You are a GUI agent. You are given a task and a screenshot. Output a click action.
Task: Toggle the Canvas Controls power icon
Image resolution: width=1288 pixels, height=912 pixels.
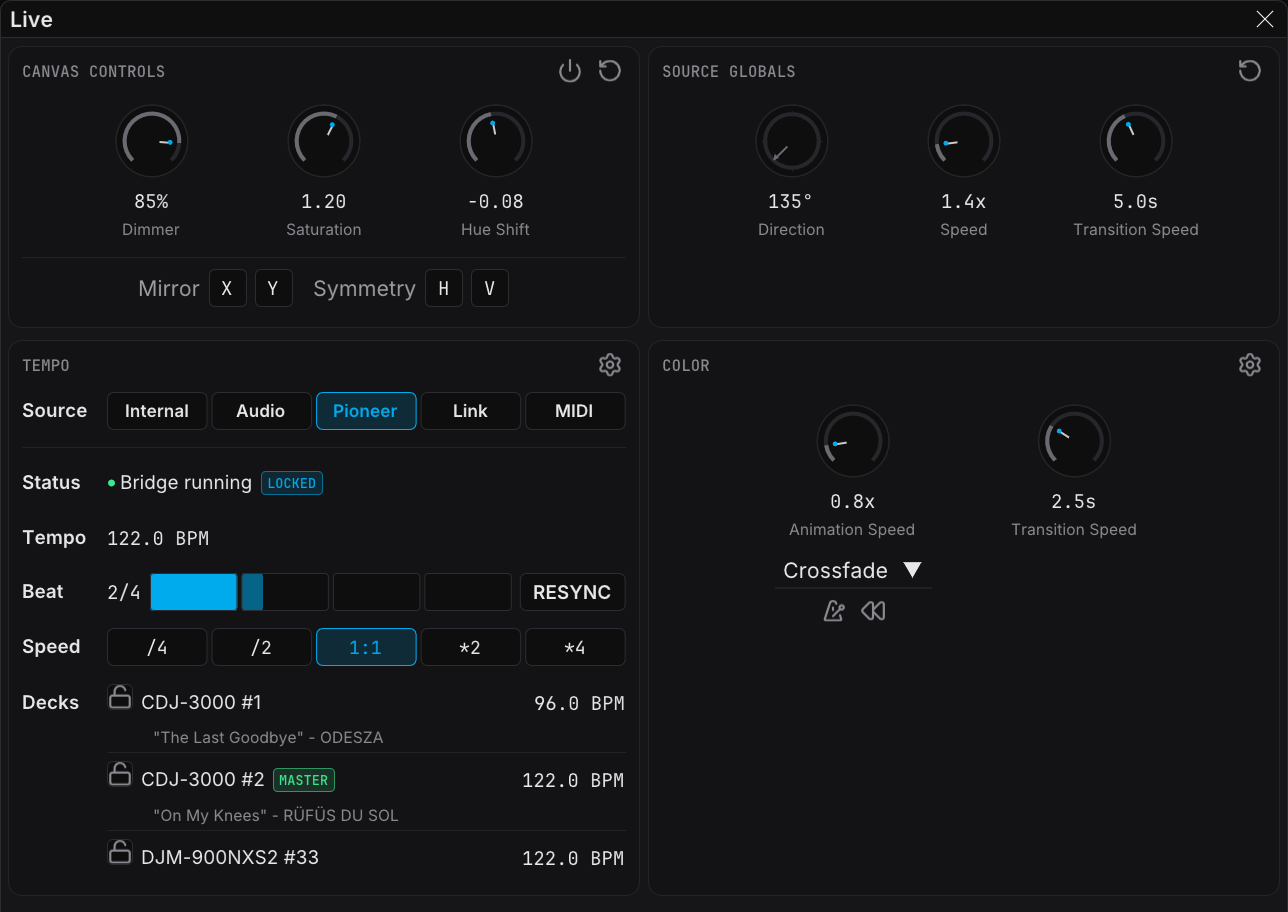(x=570, y=71)
